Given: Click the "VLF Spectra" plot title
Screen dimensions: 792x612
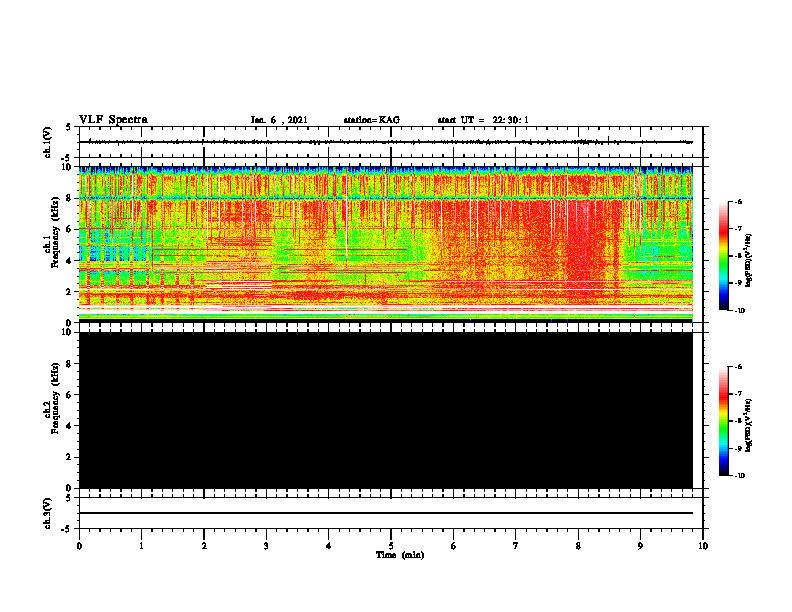Looking at the screenshot, I should click(113, 120).
